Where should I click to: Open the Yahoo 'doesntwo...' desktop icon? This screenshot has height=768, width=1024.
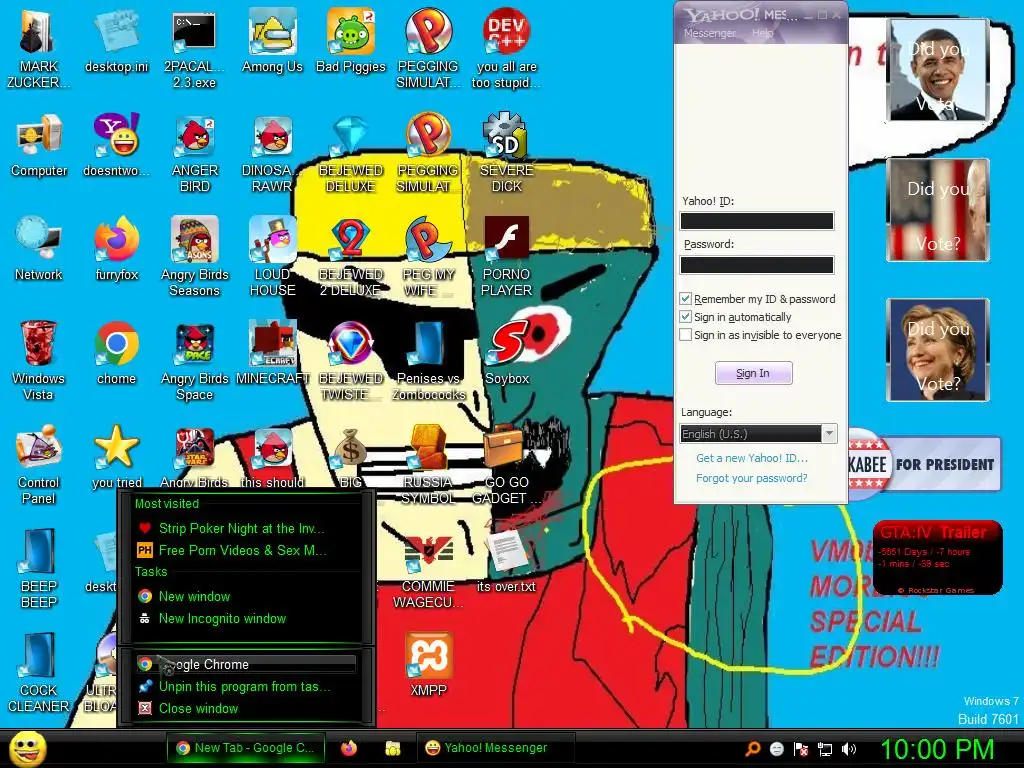tap(116, 145)
